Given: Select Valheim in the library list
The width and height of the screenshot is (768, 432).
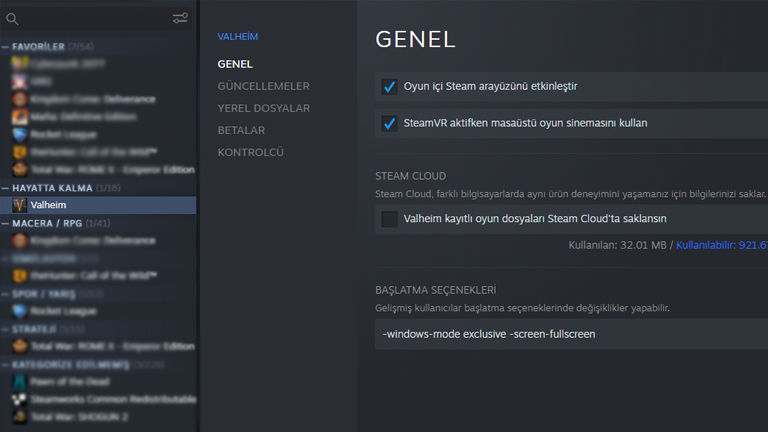Looking at the screenshot, I should tap(98, 205).
